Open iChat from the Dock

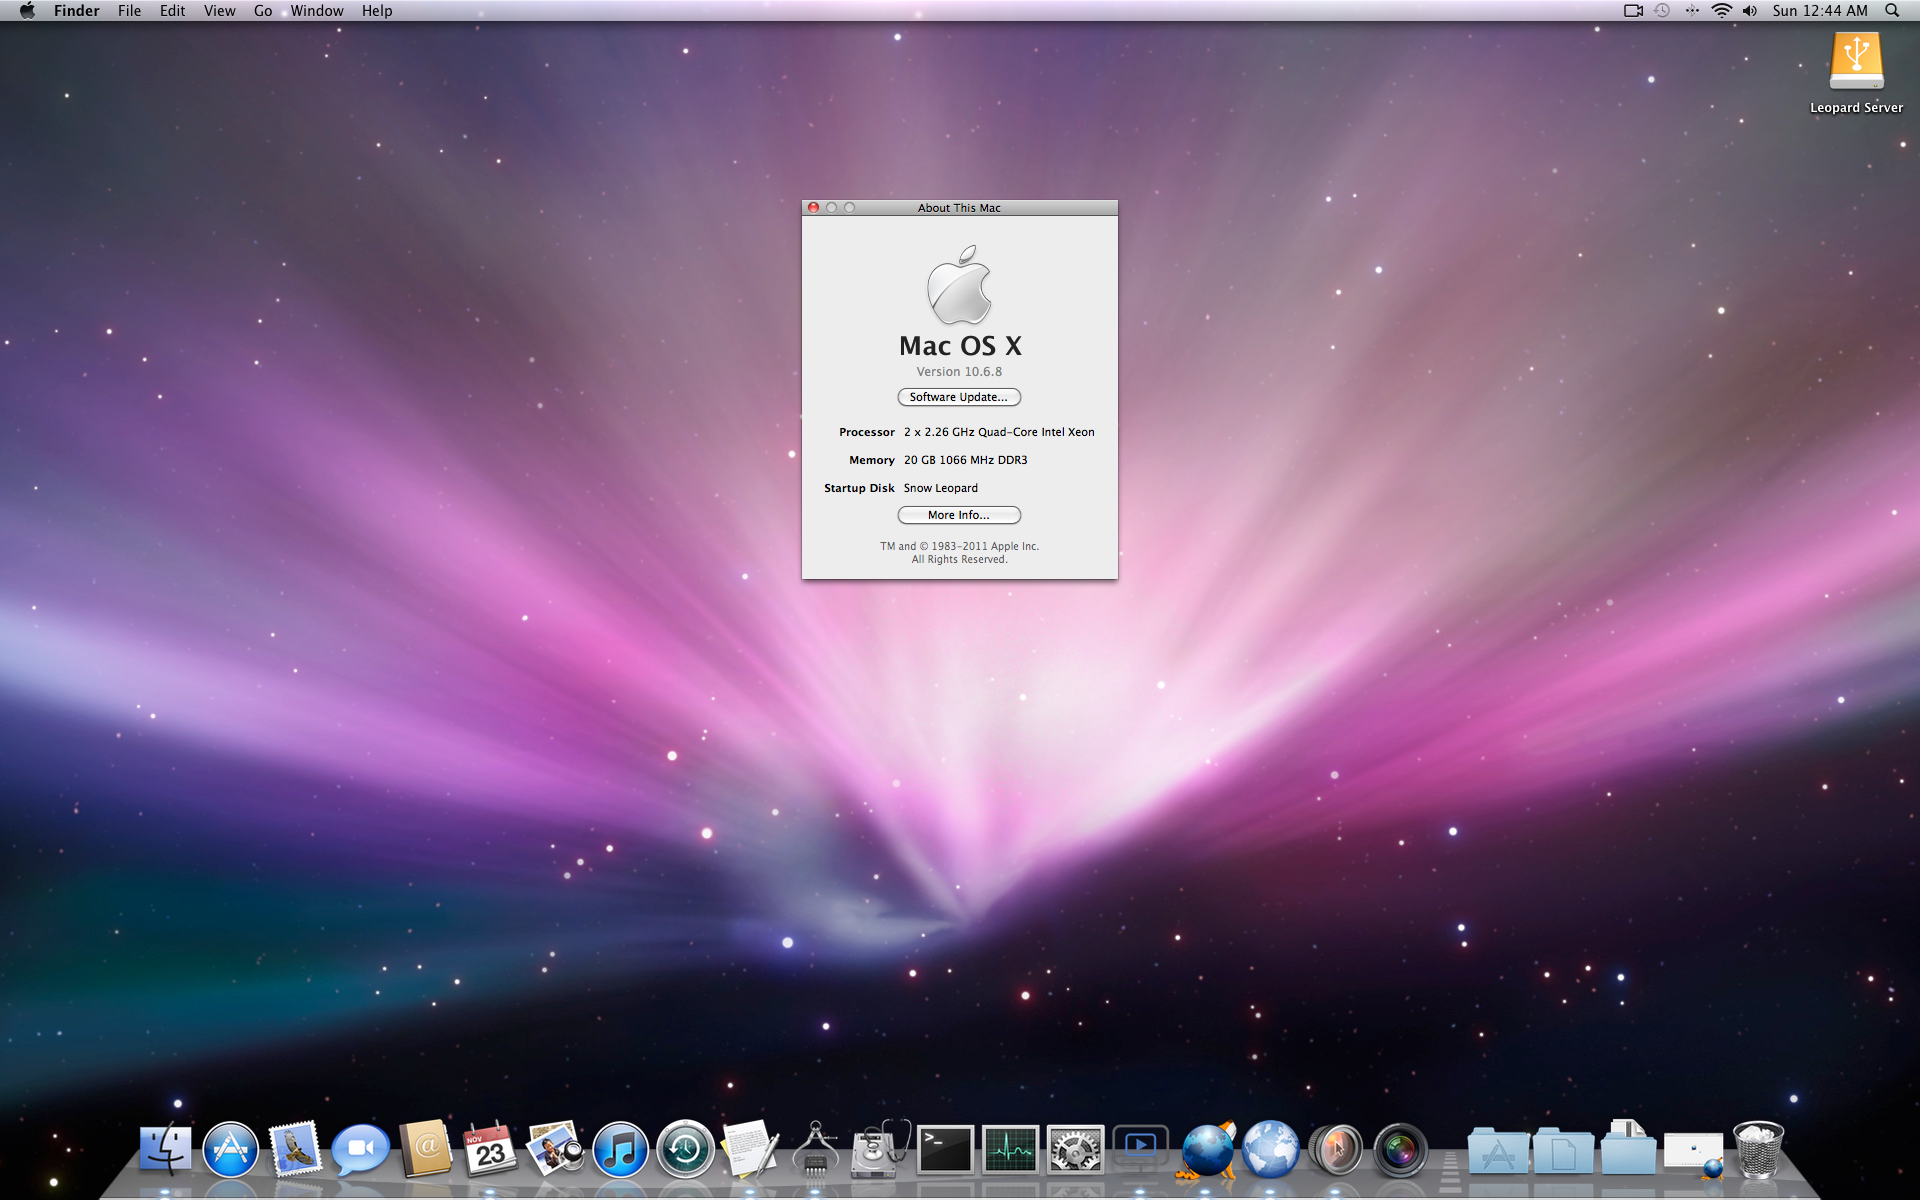pyautogui.click(x=360, y=1150)
